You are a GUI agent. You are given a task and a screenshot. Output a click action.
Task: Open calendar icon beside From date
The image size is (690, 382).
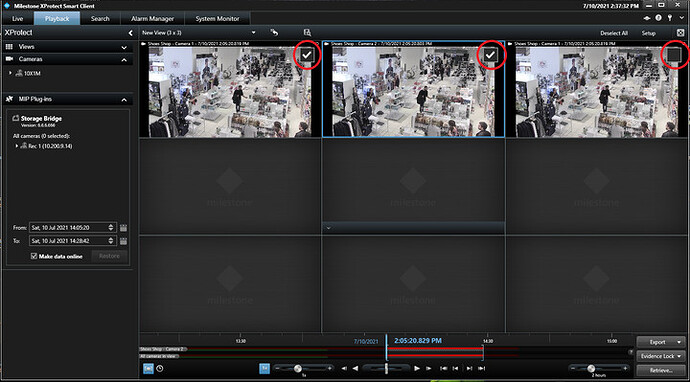[123, 228]
